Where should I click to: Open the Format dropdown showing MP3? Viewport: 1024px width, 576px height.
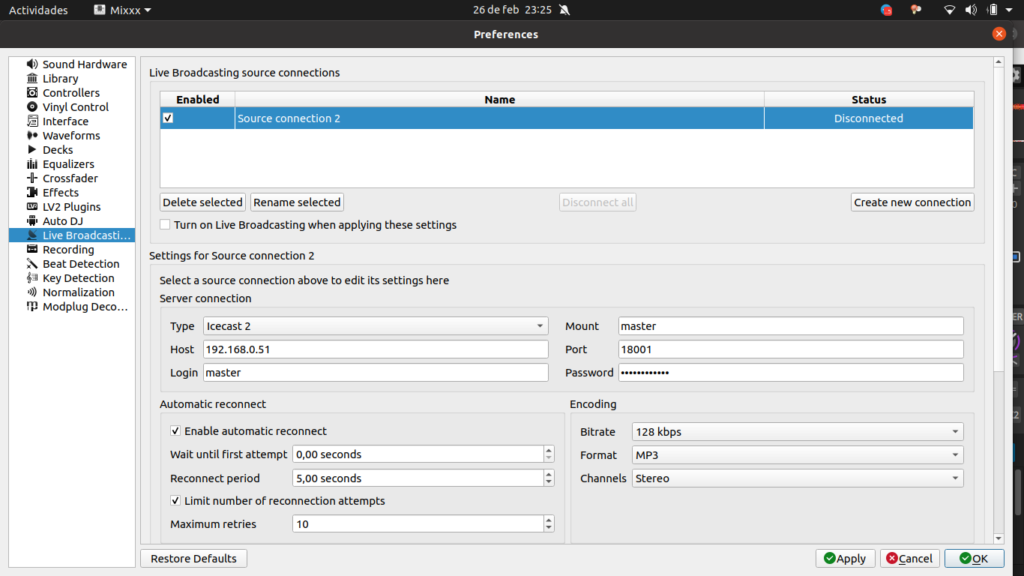tap(797, 455)
